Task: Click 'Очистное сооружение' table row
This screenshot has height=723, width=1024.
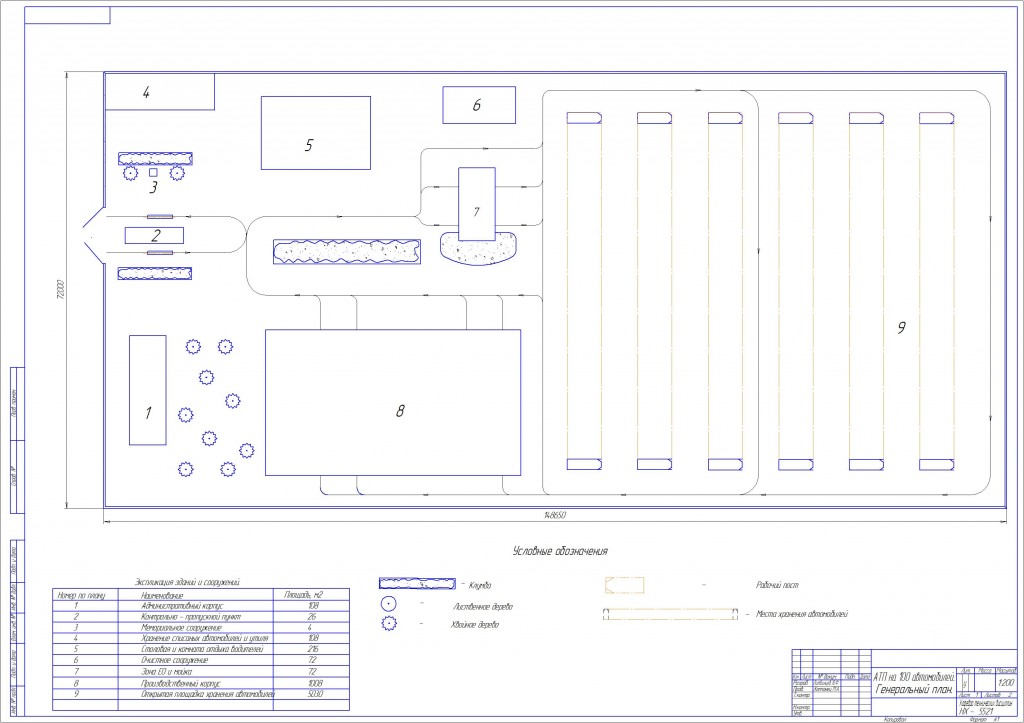Action: click(201, 660)
